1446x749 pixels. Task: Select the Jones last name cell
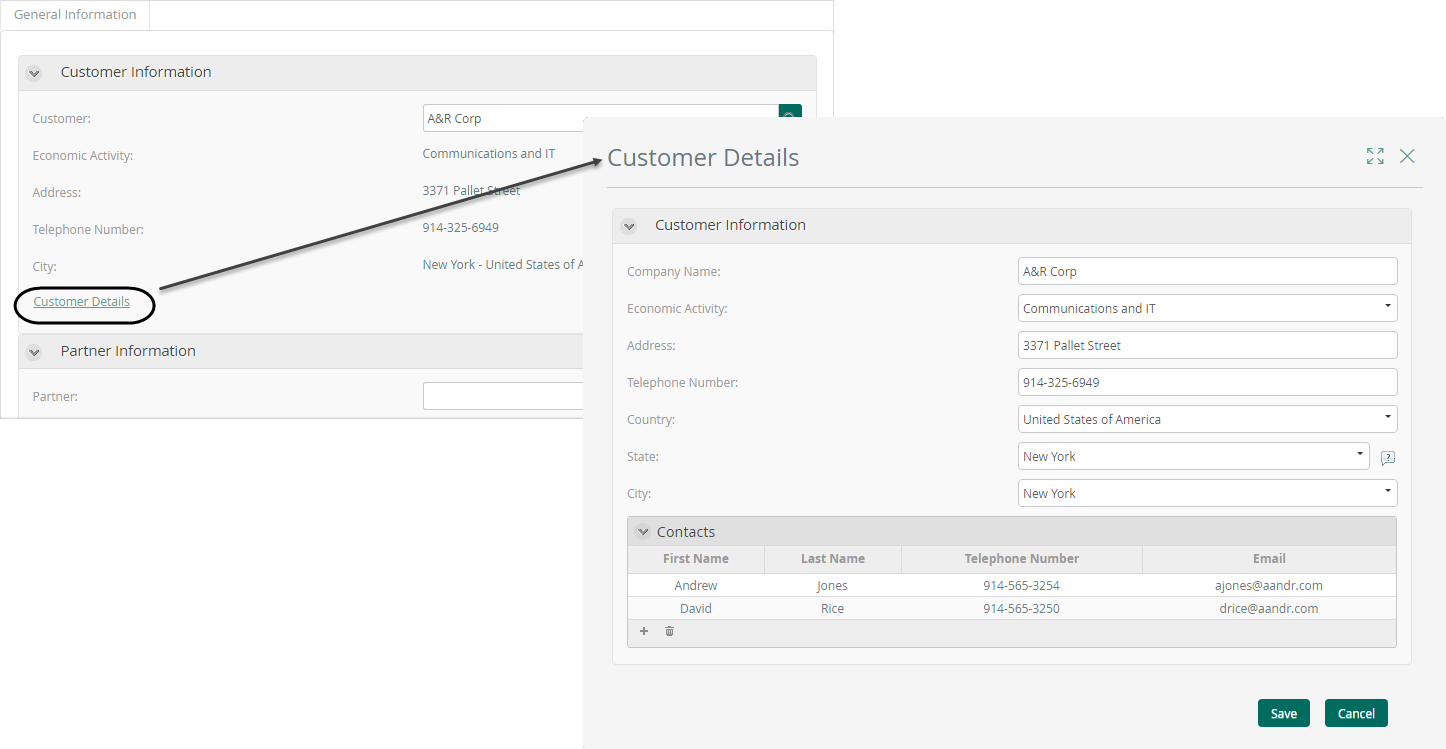point(833,585)
